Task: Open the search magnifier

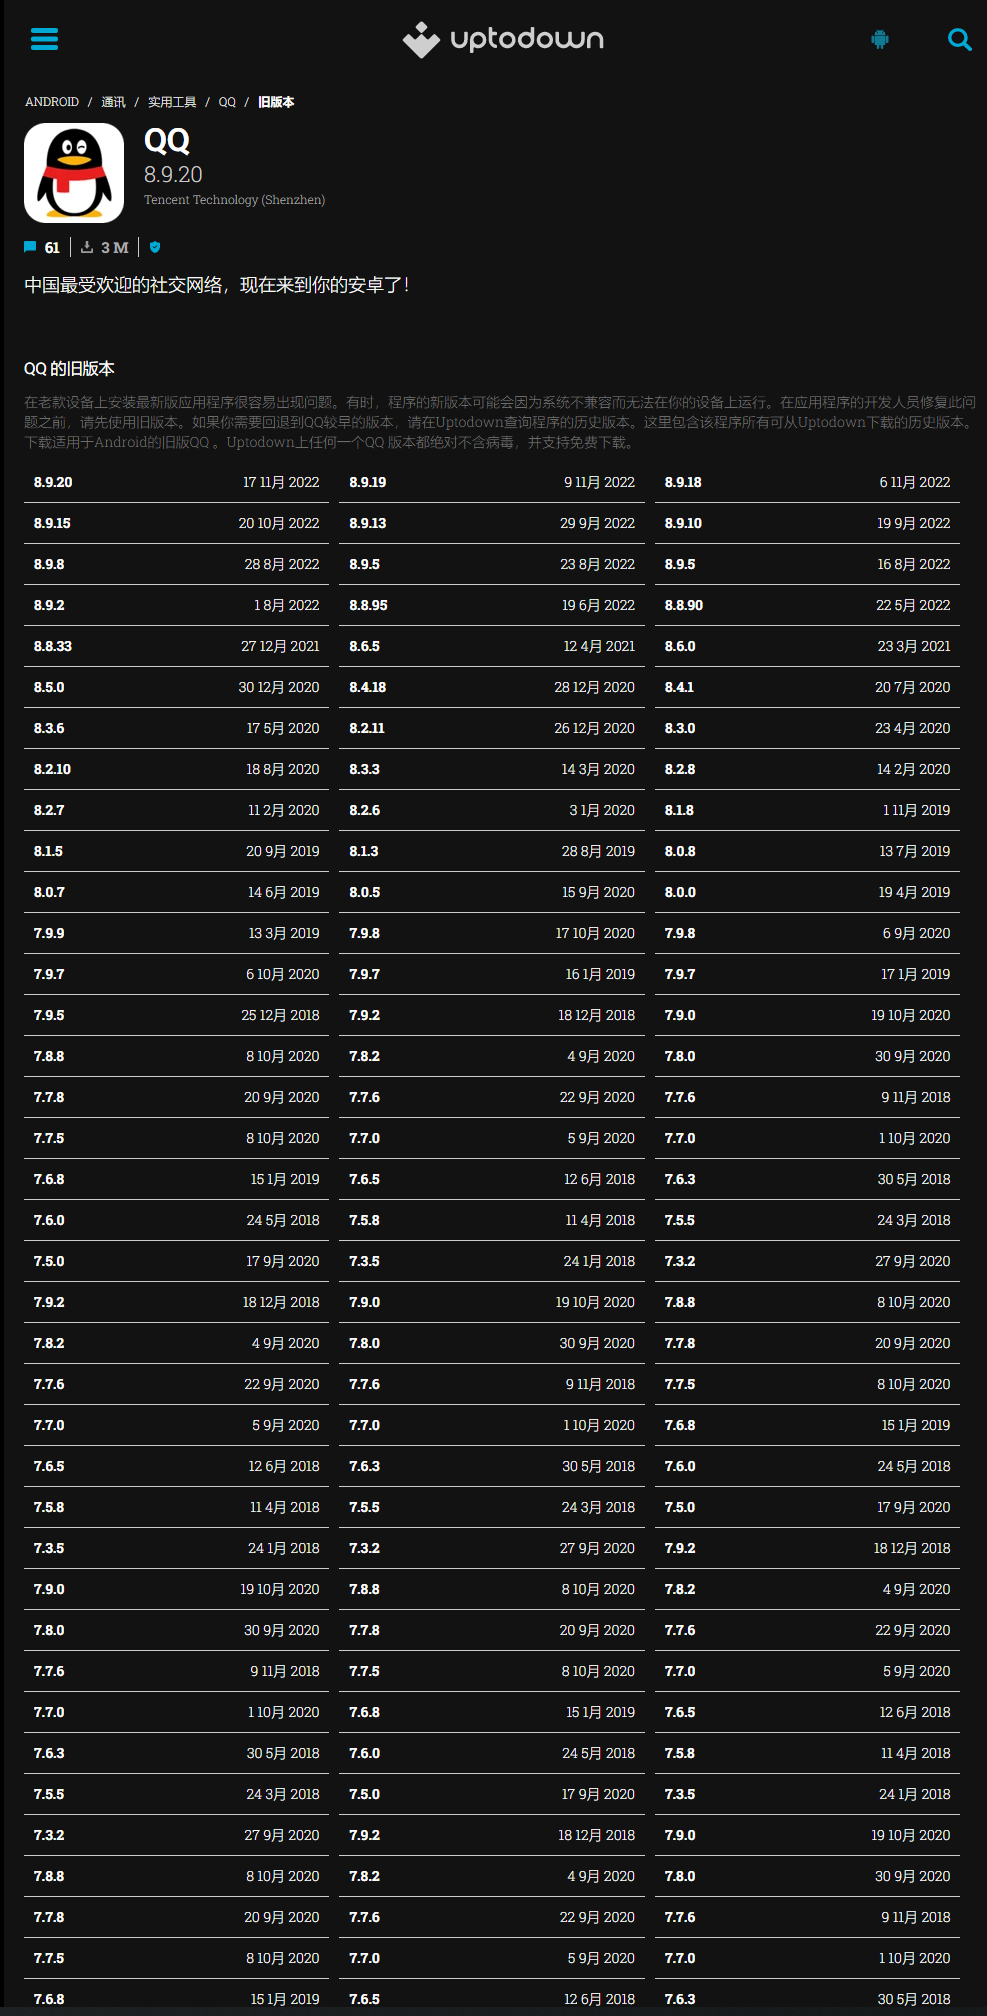Action: point(959,39)
